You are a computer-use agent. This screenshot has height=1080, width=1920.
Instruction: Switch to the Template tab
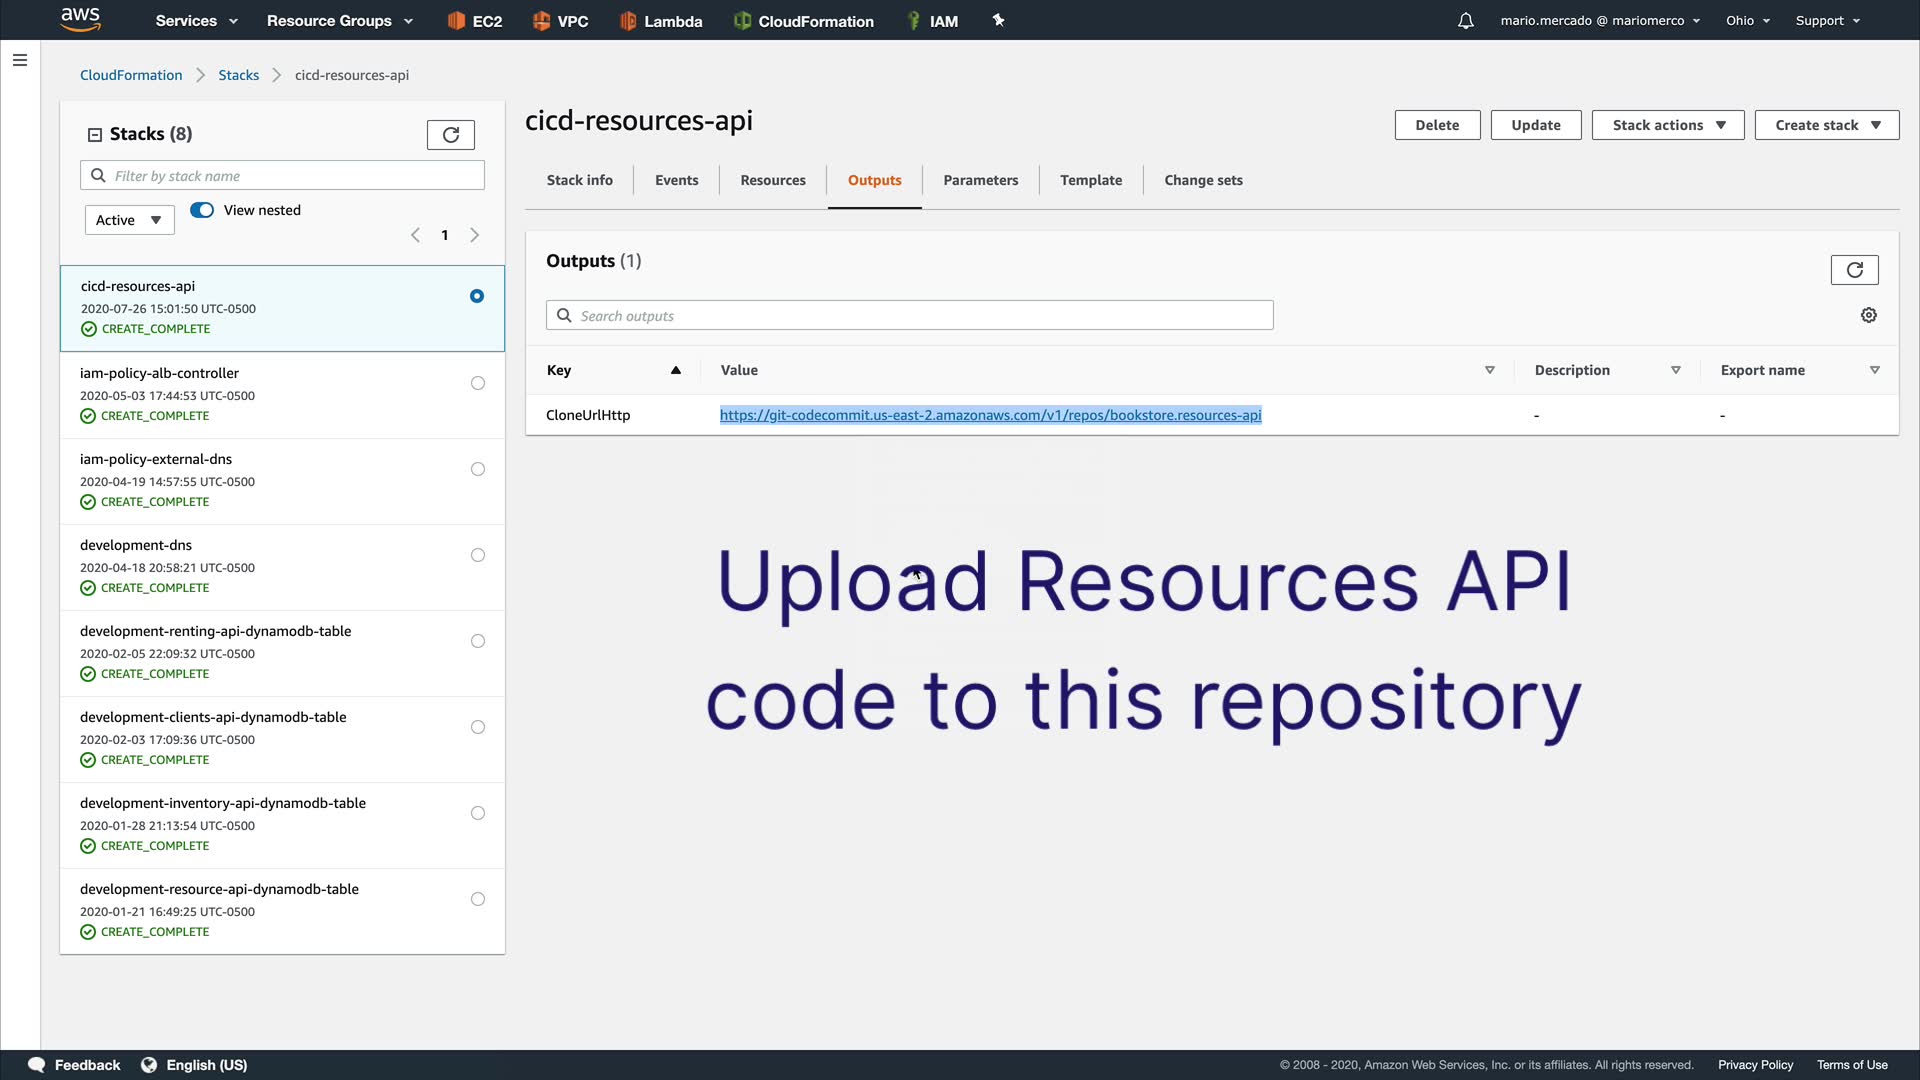coord(1090,180)
